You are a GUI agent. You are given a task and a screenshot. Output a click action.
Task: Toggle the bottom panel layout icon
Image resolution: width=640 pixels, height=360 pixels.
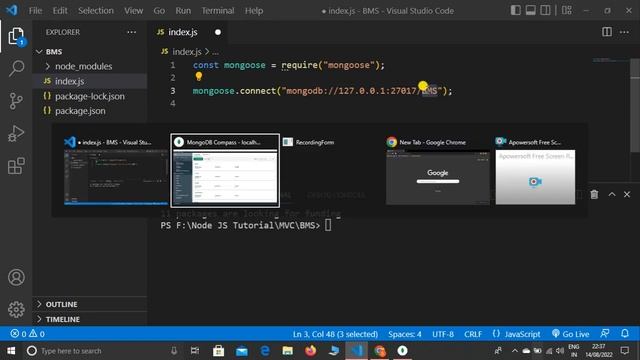530,10
